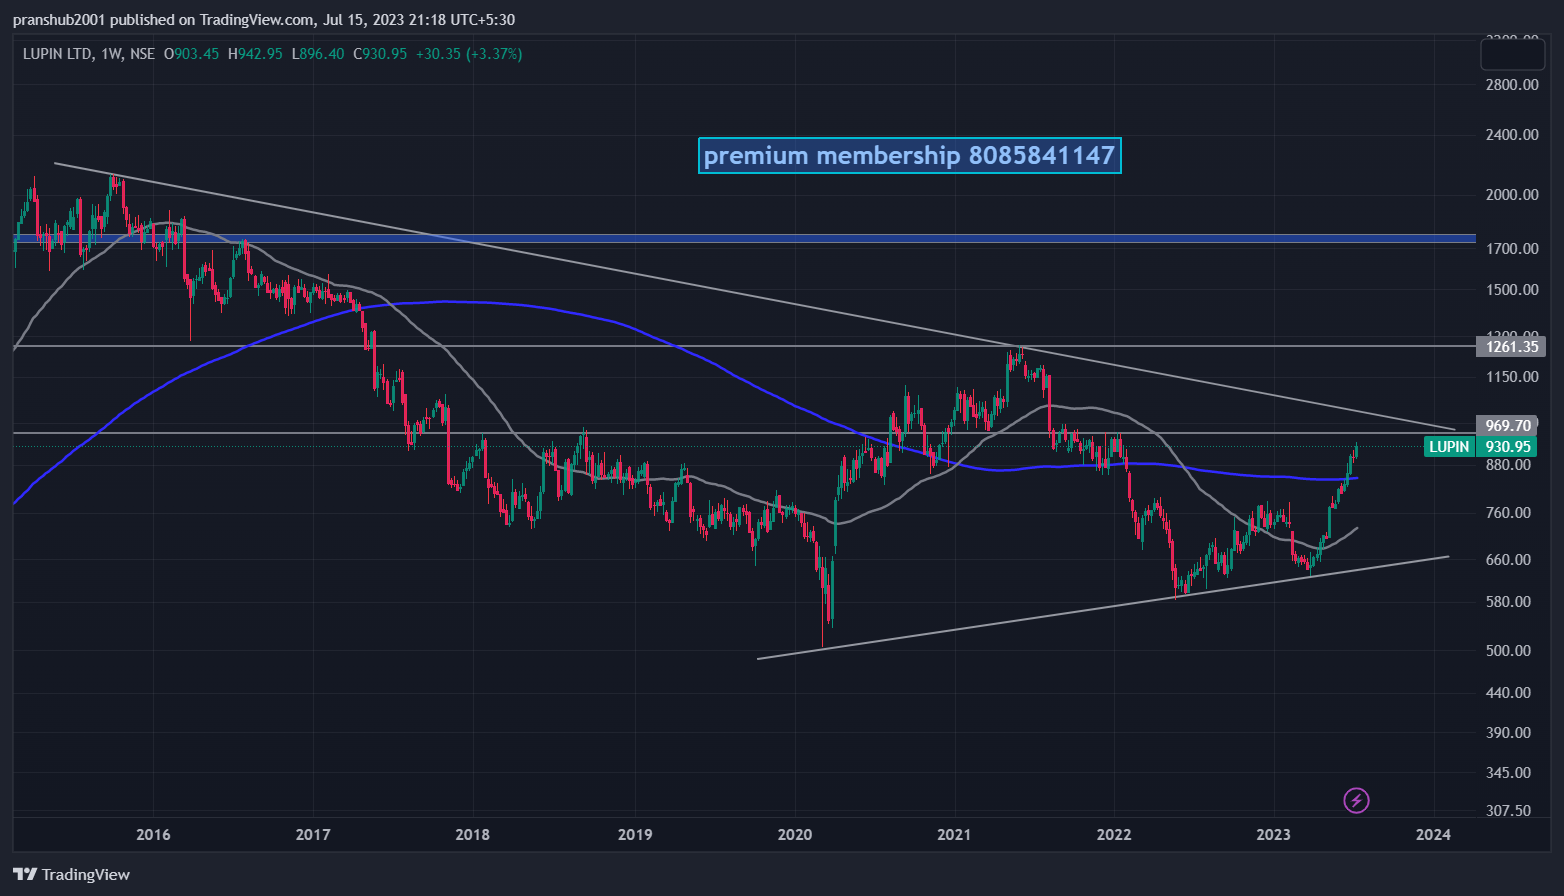
Task: Click the low value L896.40
Action: (318, 54)
